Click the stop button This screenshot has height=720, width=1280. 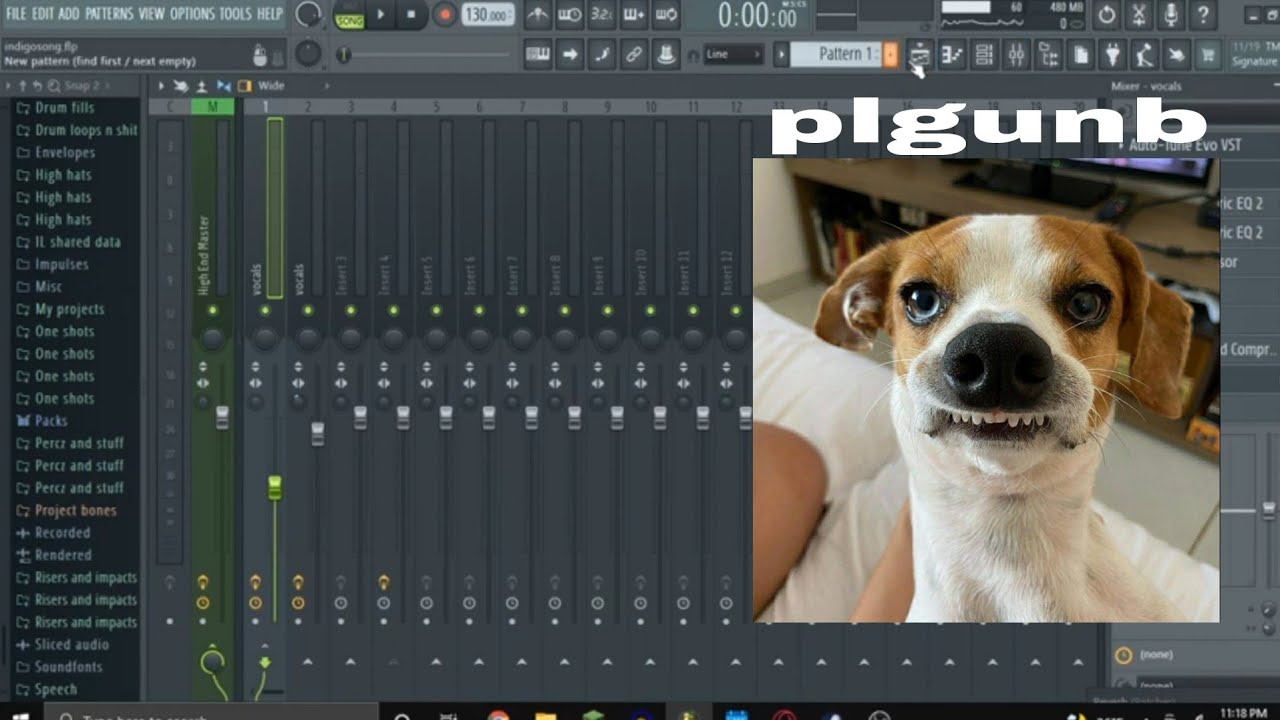411,14
